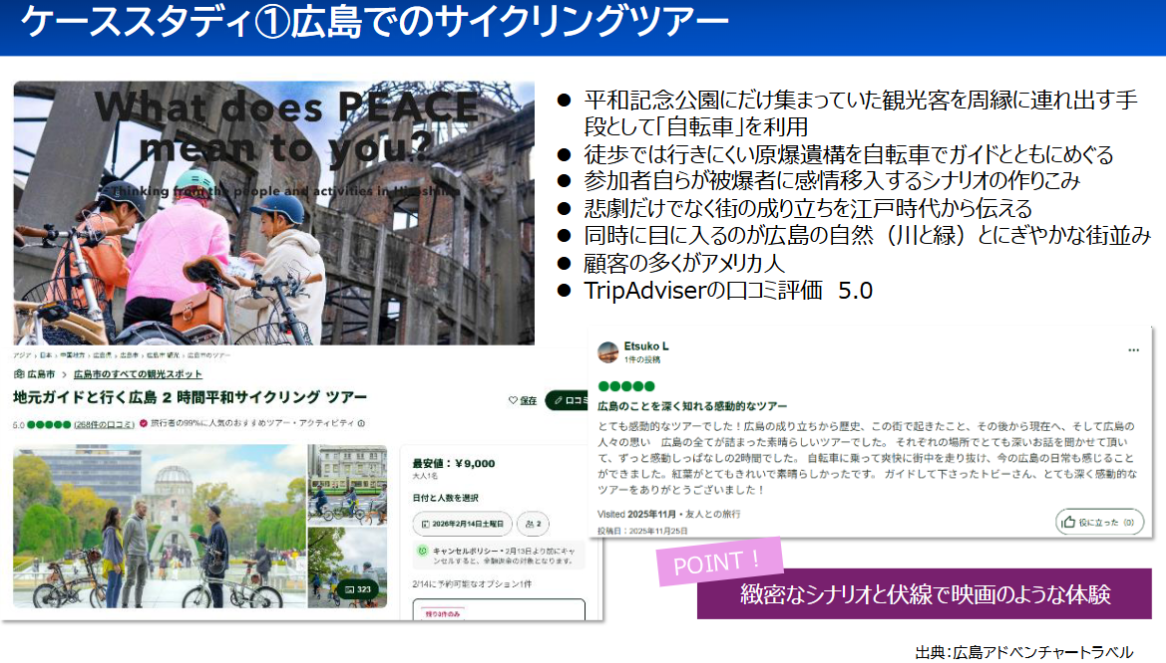Select the 広島市 breadcrumb item
This screenshot has width=1166, height=663.
click(42, 374)
